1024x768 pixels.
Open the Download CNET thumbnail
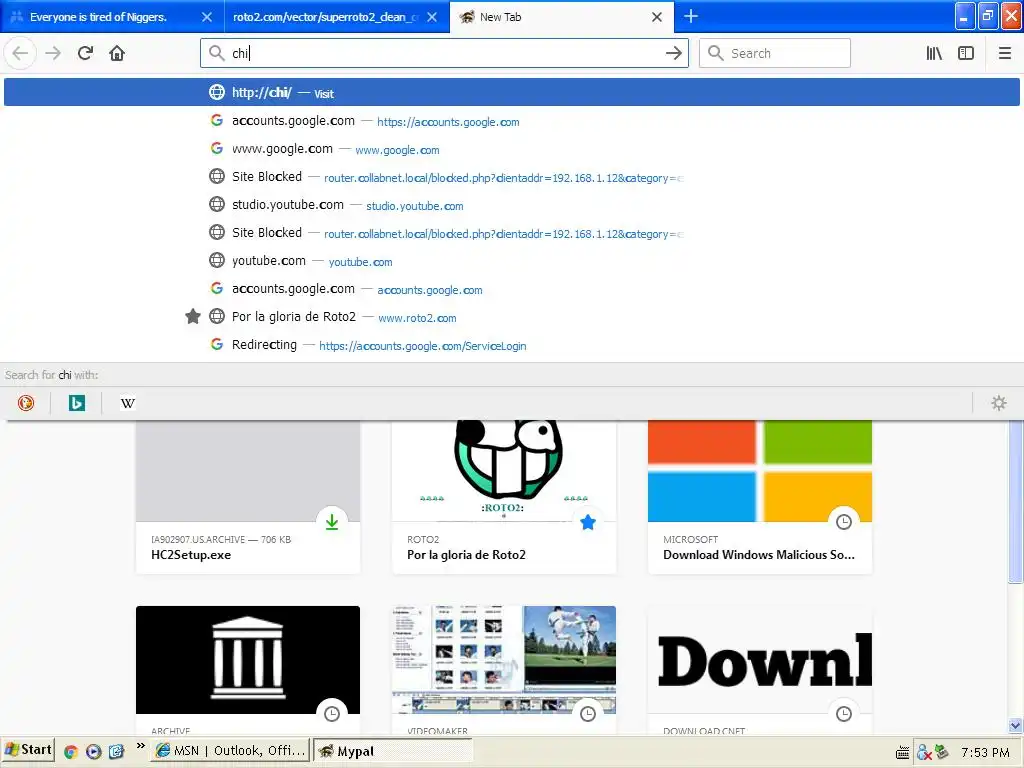click(x=760, y=660)
